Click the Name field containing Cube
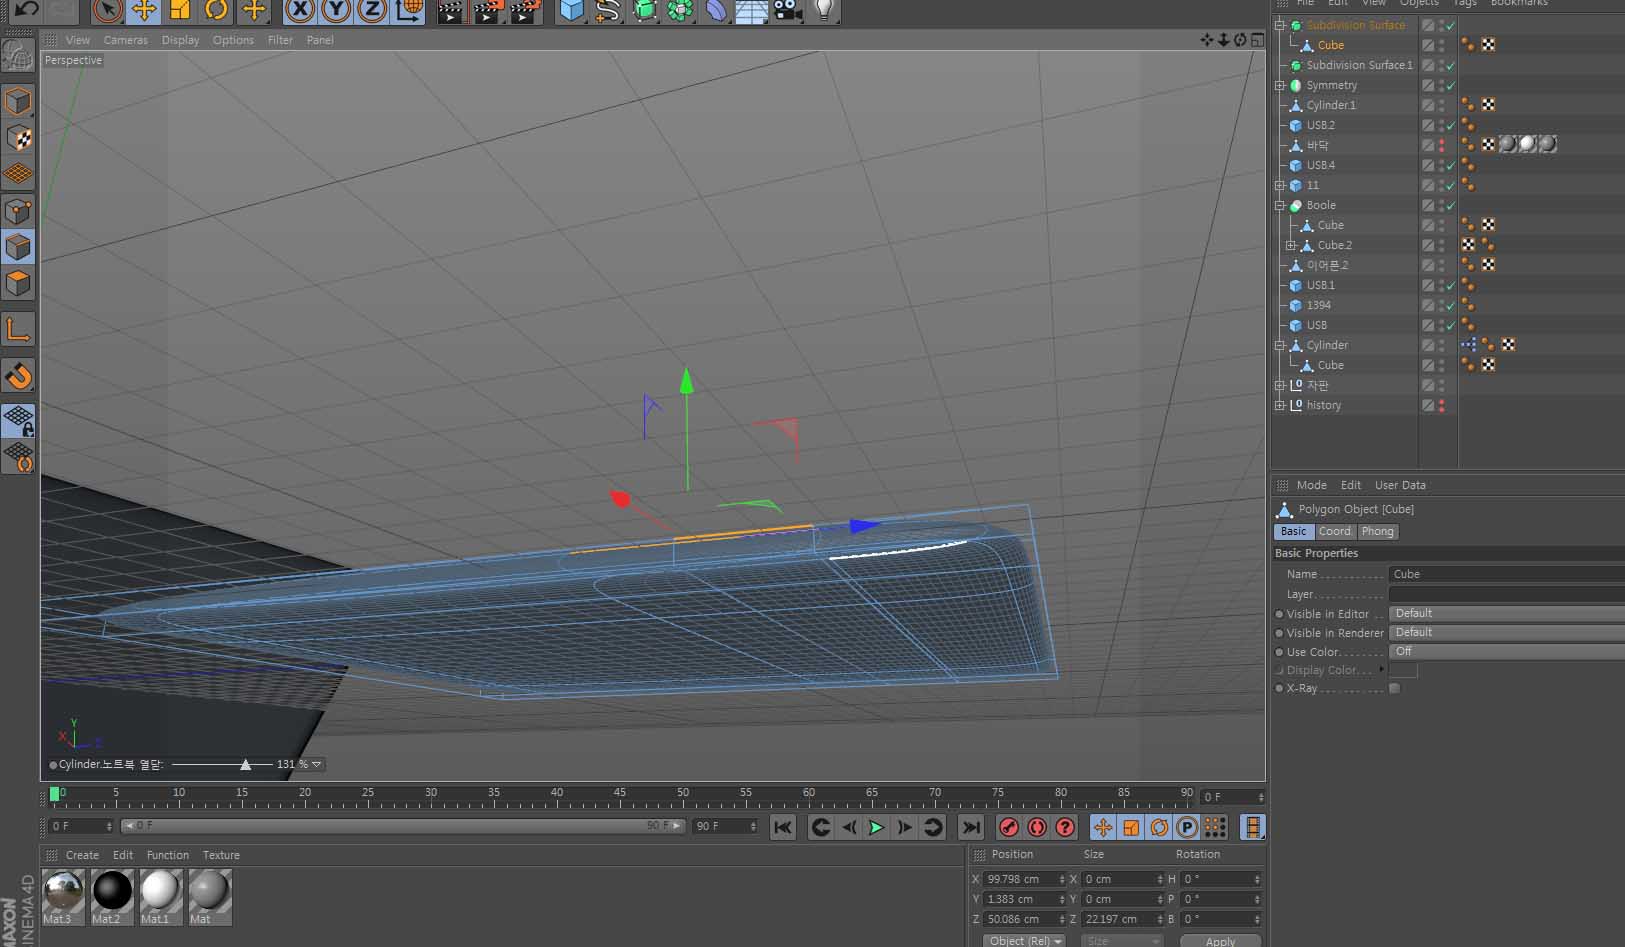1625x947 pixels. (x=1506, y=574)
